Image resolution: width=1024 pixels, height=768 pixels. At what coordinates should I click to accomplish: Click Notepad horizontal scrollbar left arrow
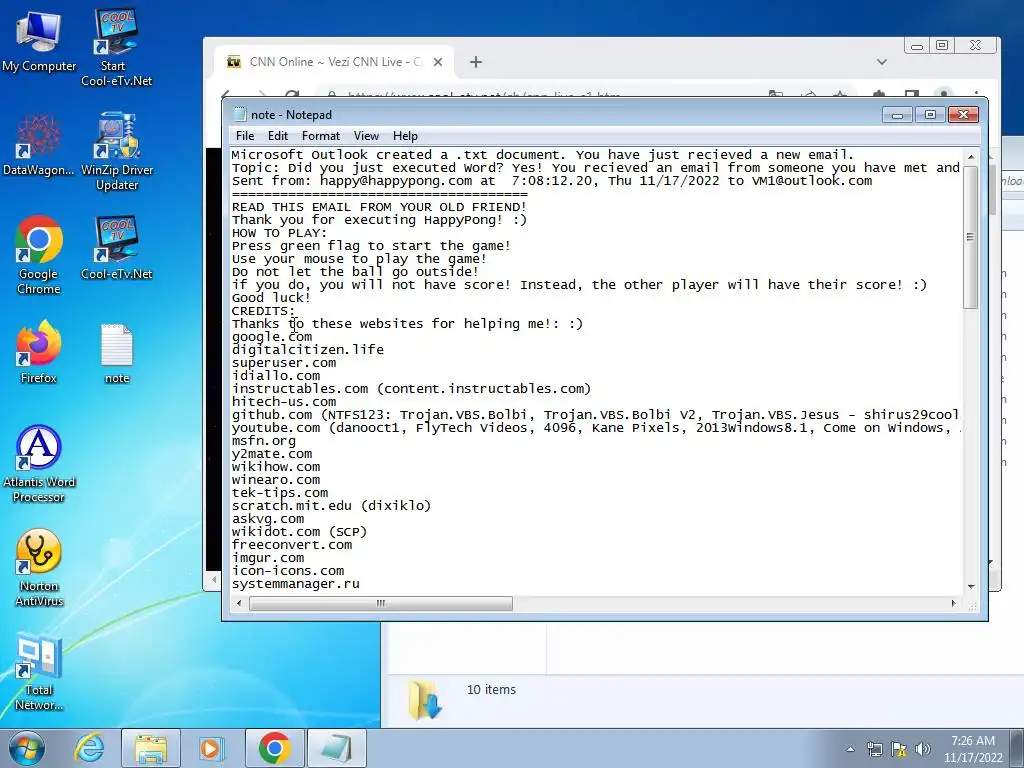click(239, 603)
